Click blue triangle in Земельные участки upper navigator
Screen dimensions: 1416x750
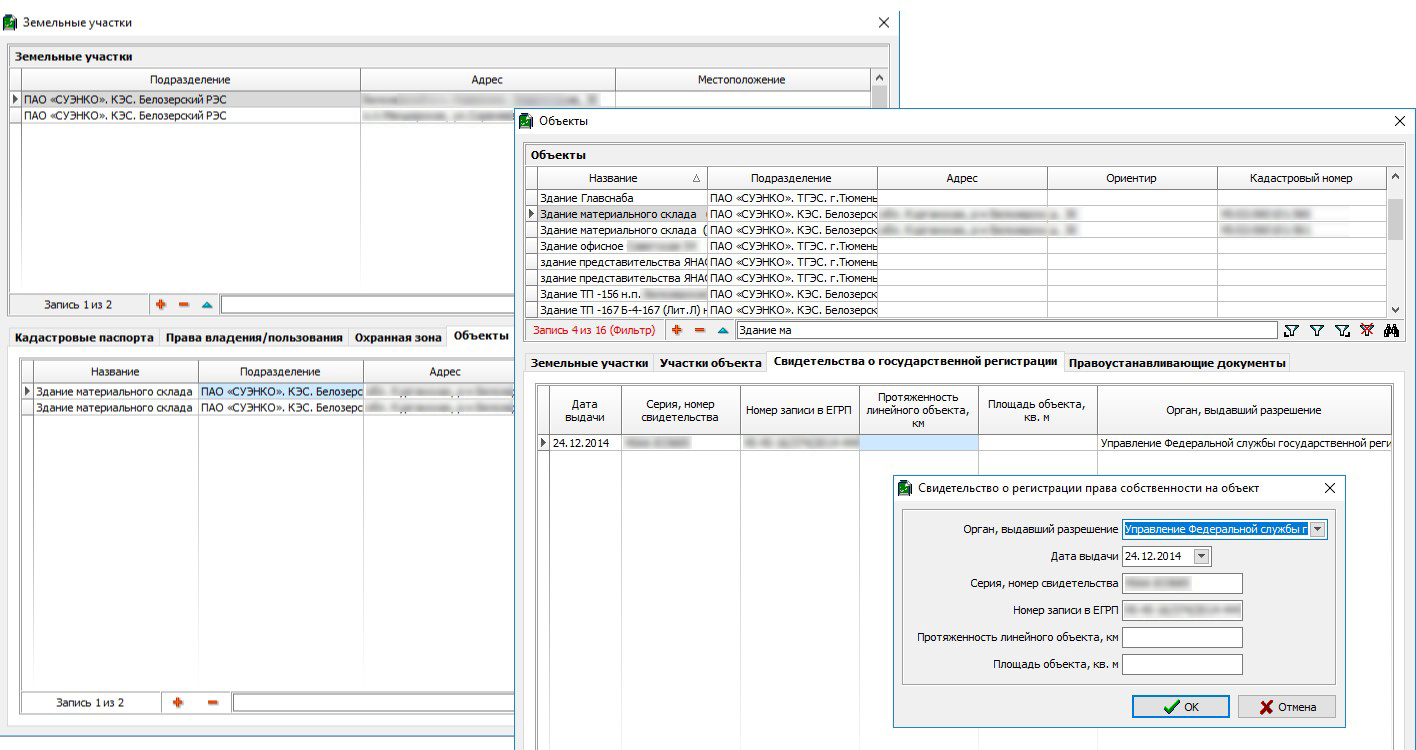point(207,304)
